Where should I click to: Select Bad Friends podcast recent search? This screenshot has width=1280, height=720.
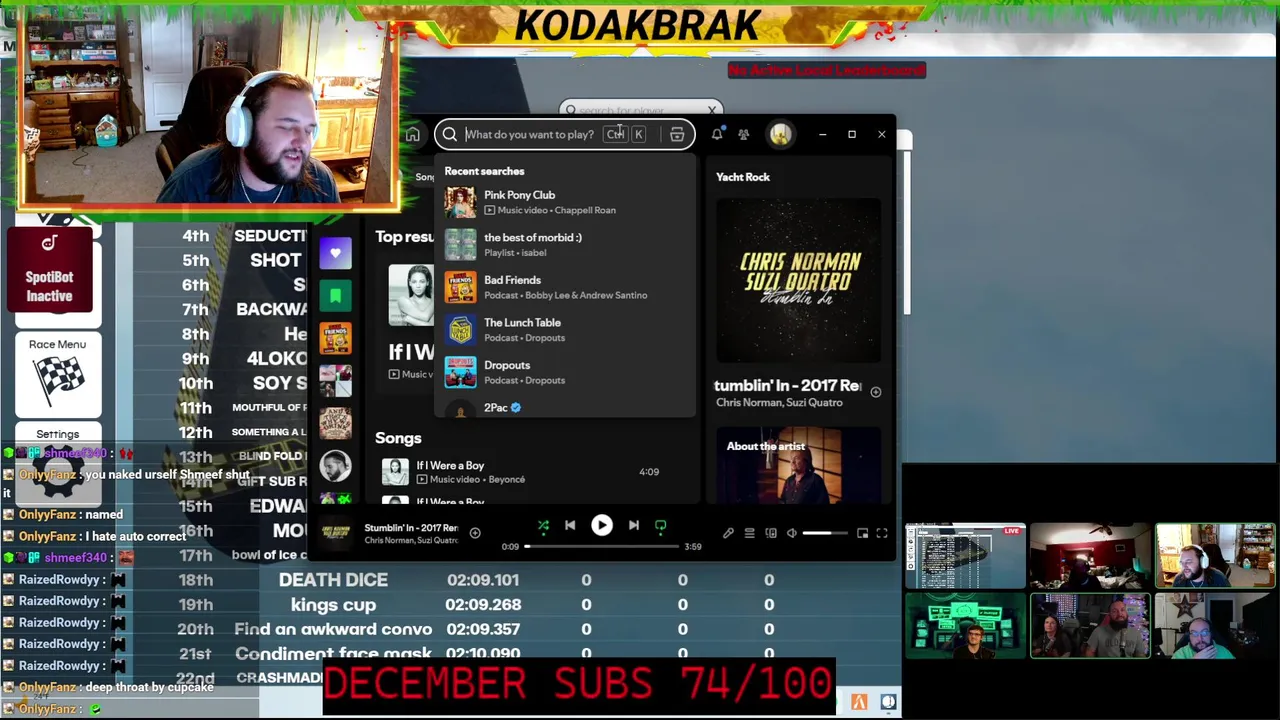tap(564, 287)
